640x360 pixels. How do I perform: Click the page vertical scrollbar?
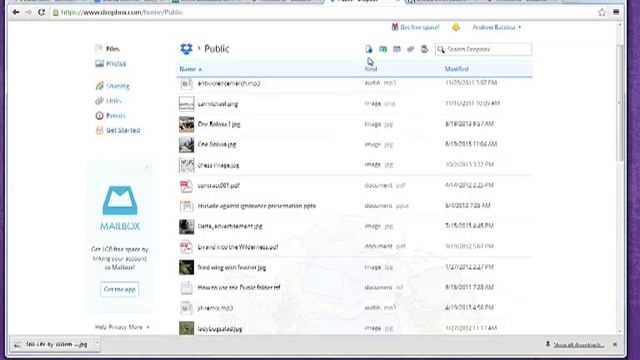[x=620, y=102]
